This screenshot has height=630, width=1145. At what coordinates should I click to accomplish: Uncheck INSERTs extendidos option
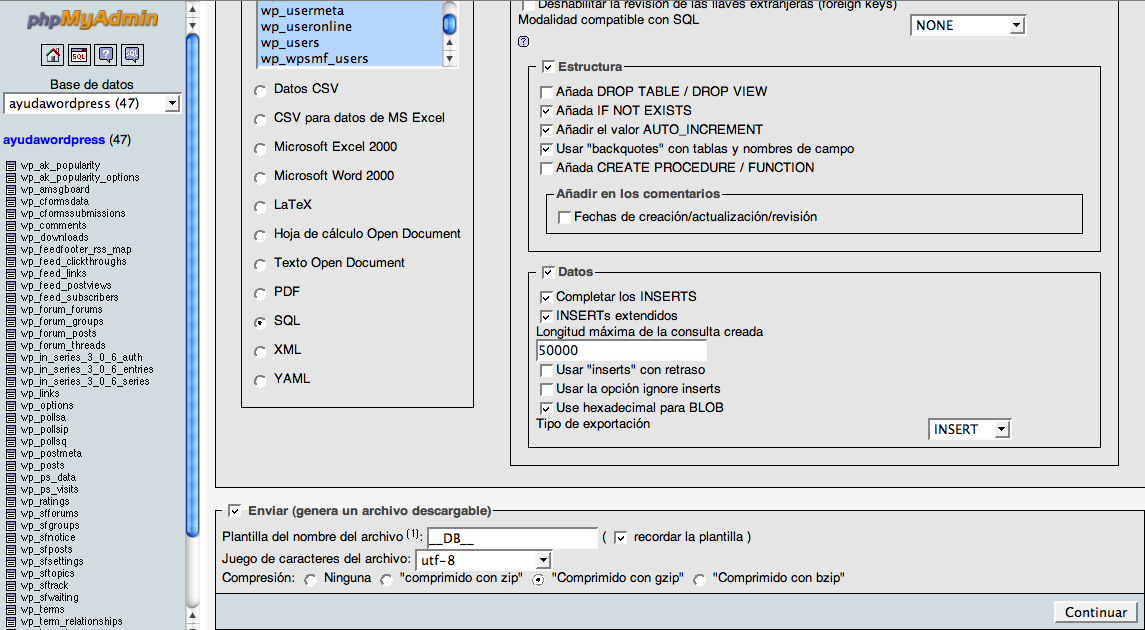tap(546, 316)
